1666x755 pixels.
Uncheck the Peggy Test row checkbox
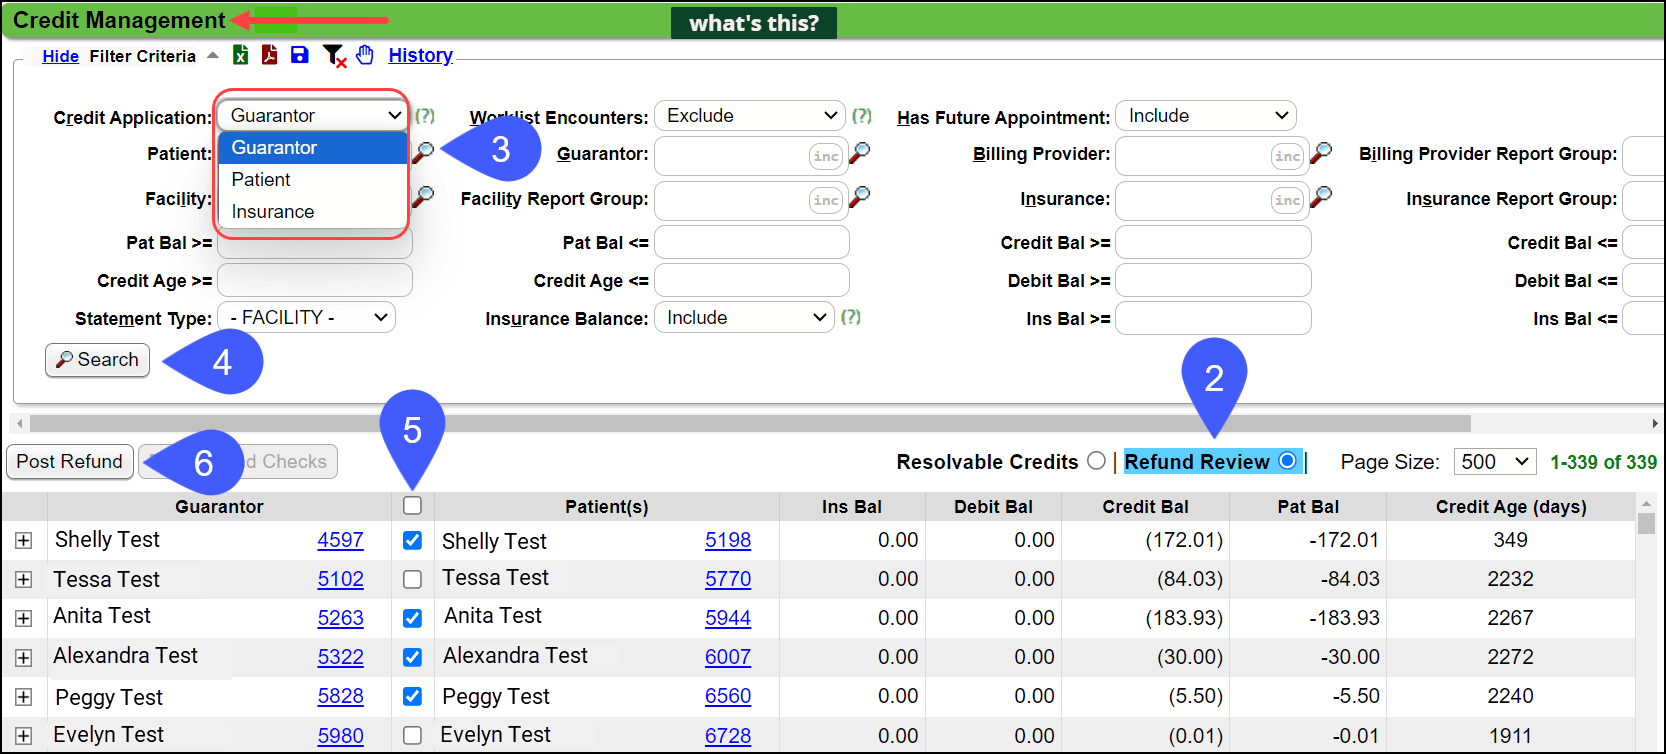click(412, 696)
